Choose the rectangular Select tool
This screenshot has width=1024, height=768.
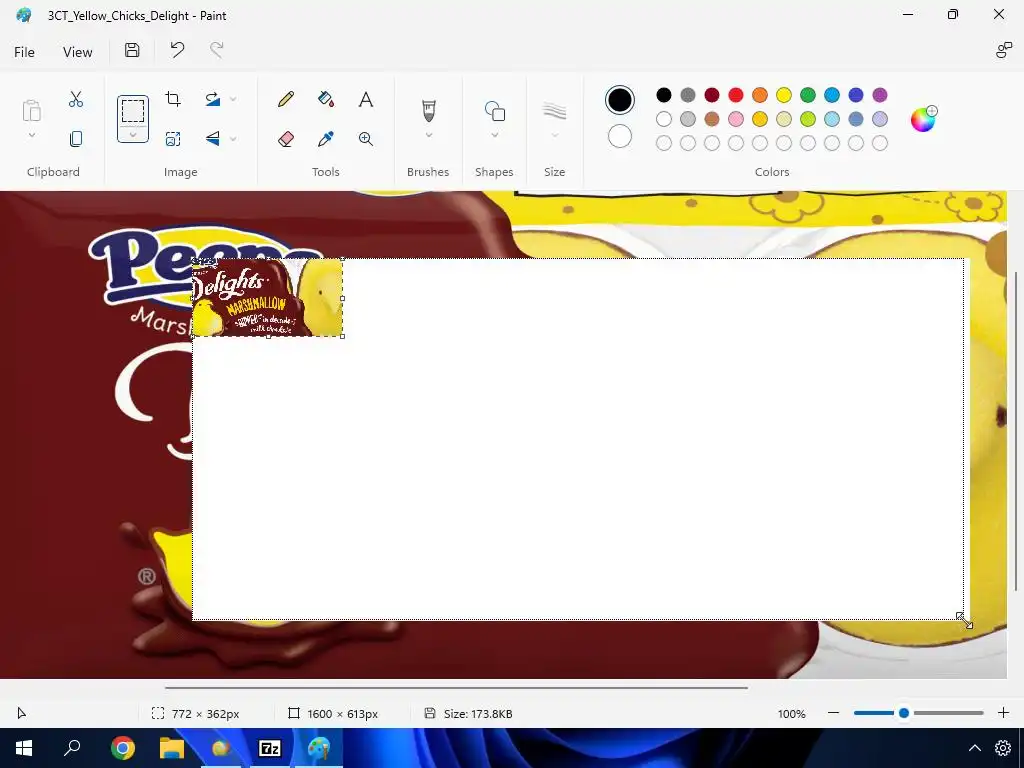(133, 111)
